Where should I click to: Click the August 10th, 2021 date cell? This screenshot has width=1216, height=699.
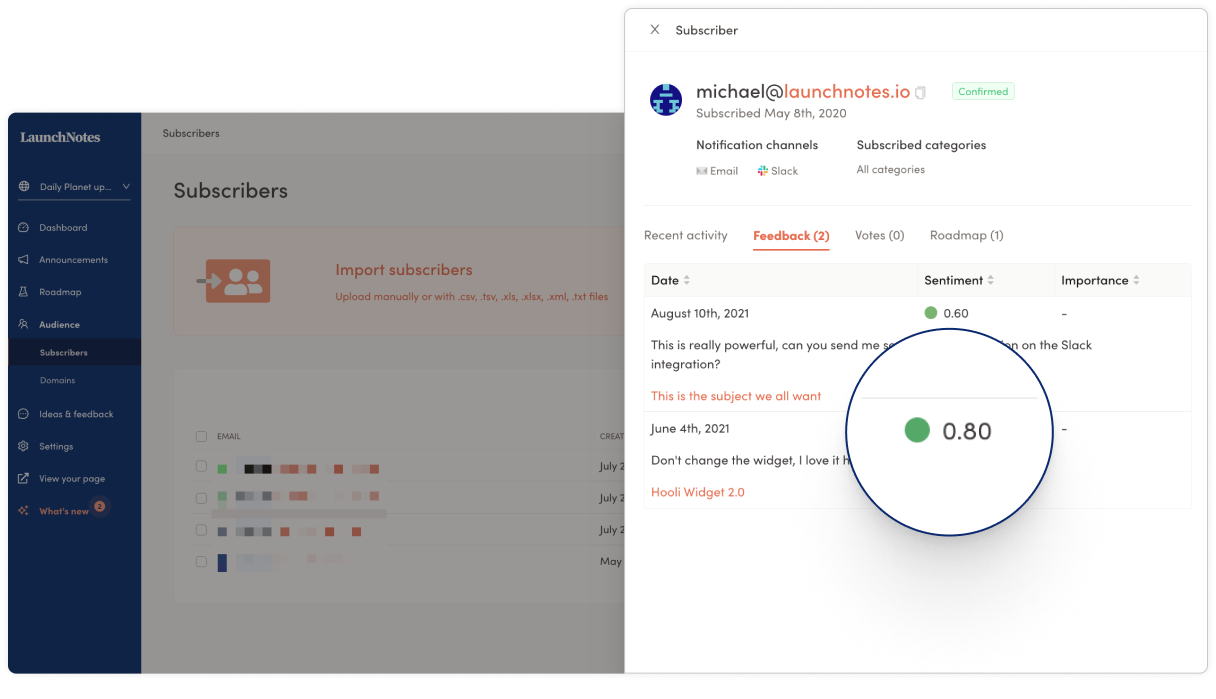700,313
